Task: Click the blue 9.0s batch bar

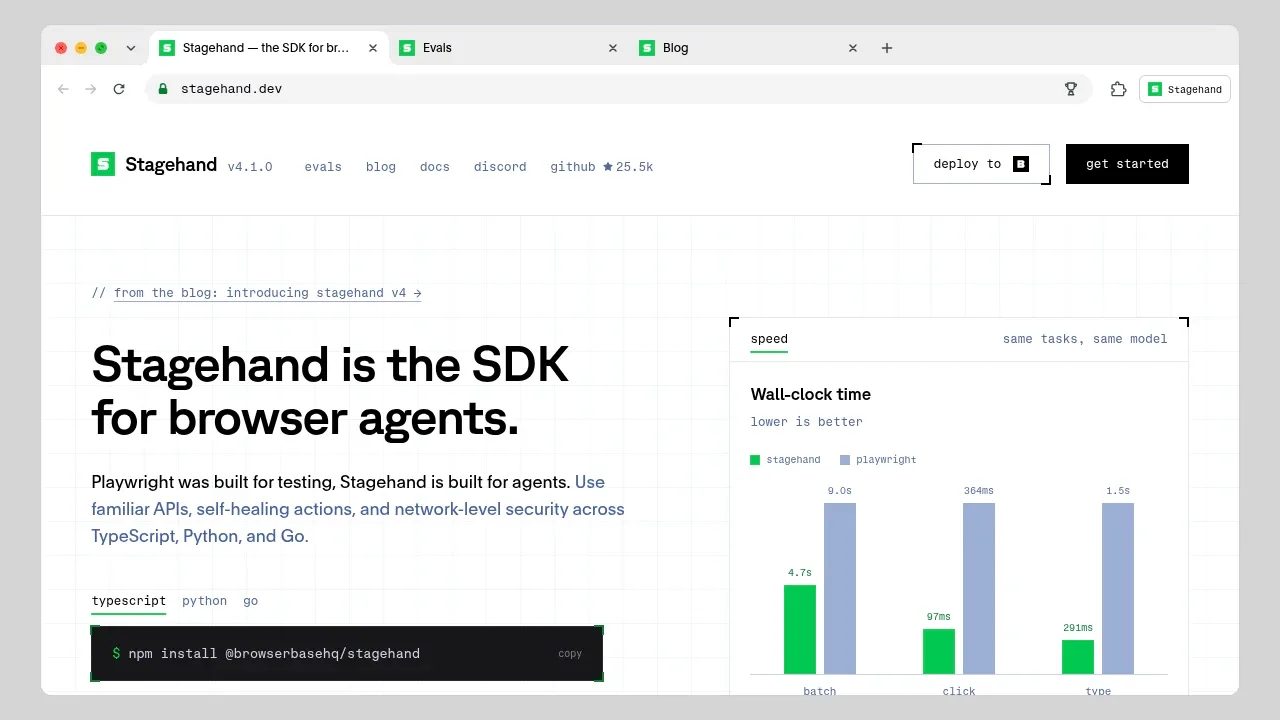Action: tap(840, 588)
